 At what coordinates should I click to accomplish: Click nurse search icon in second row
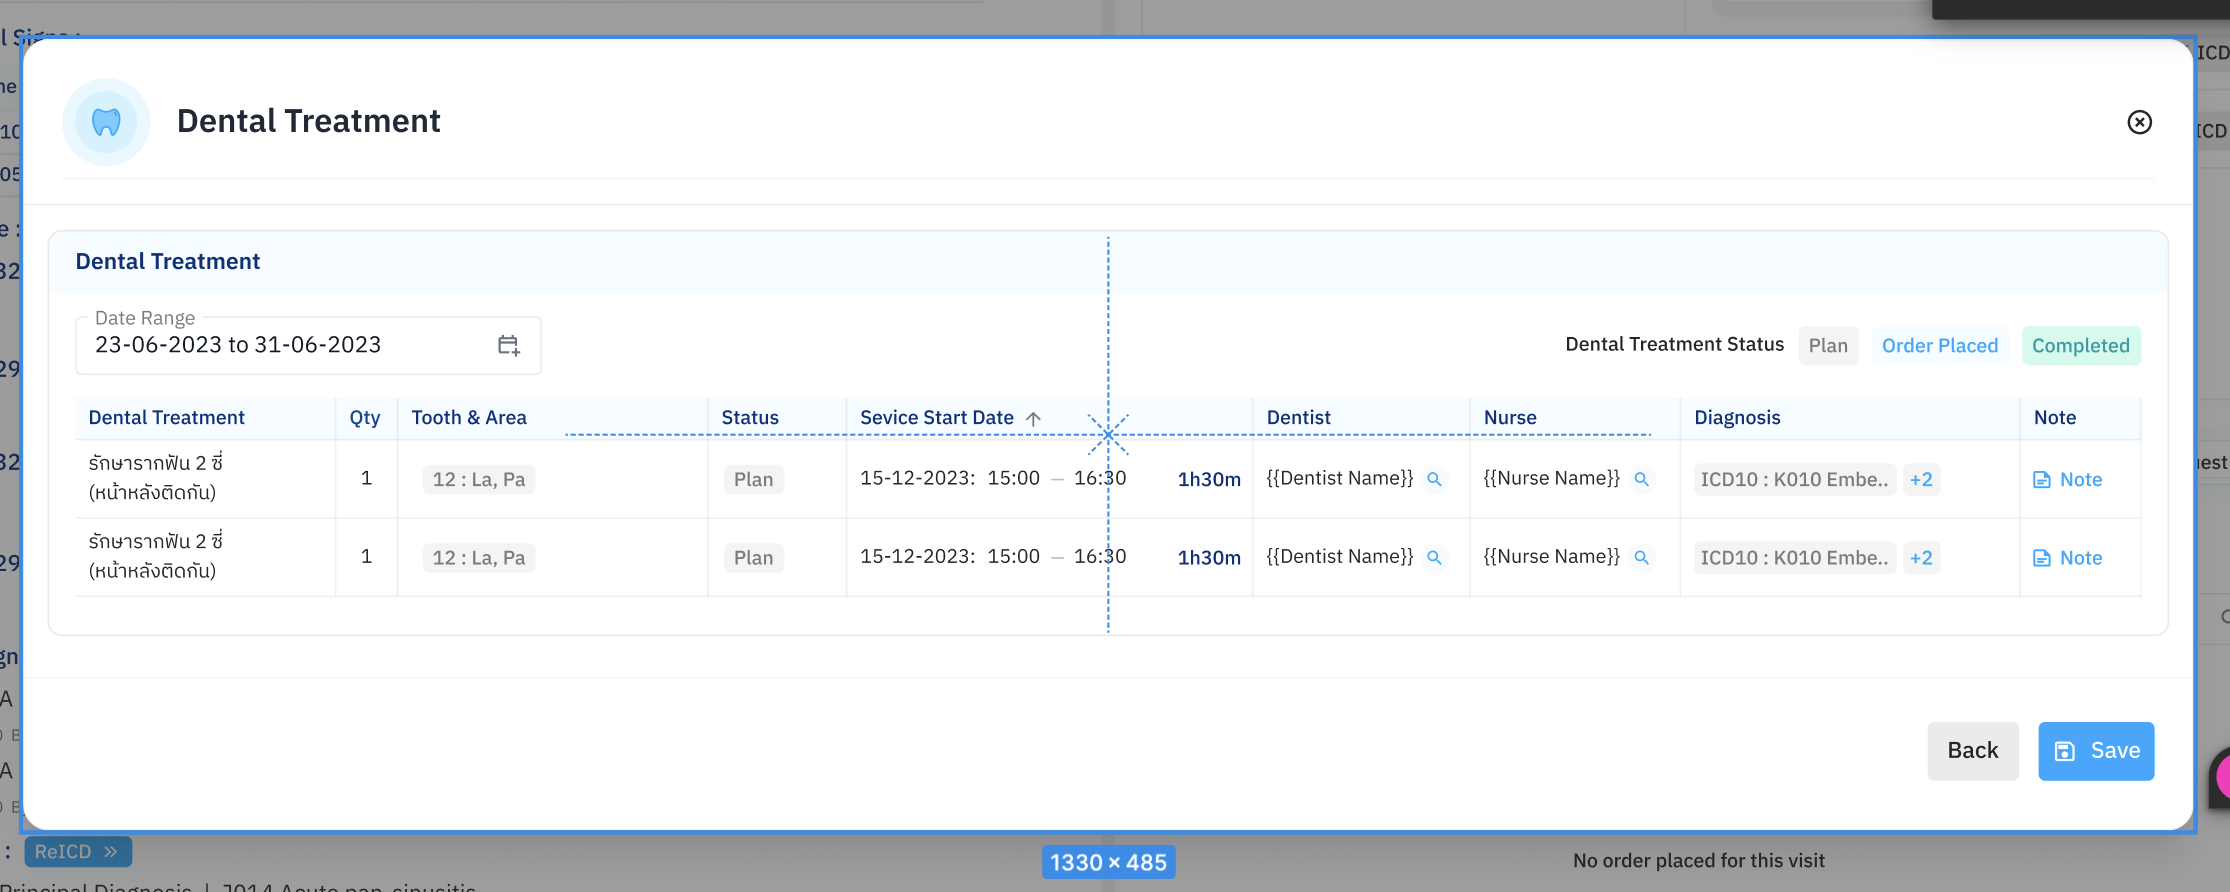click(x=1641, y=558)
